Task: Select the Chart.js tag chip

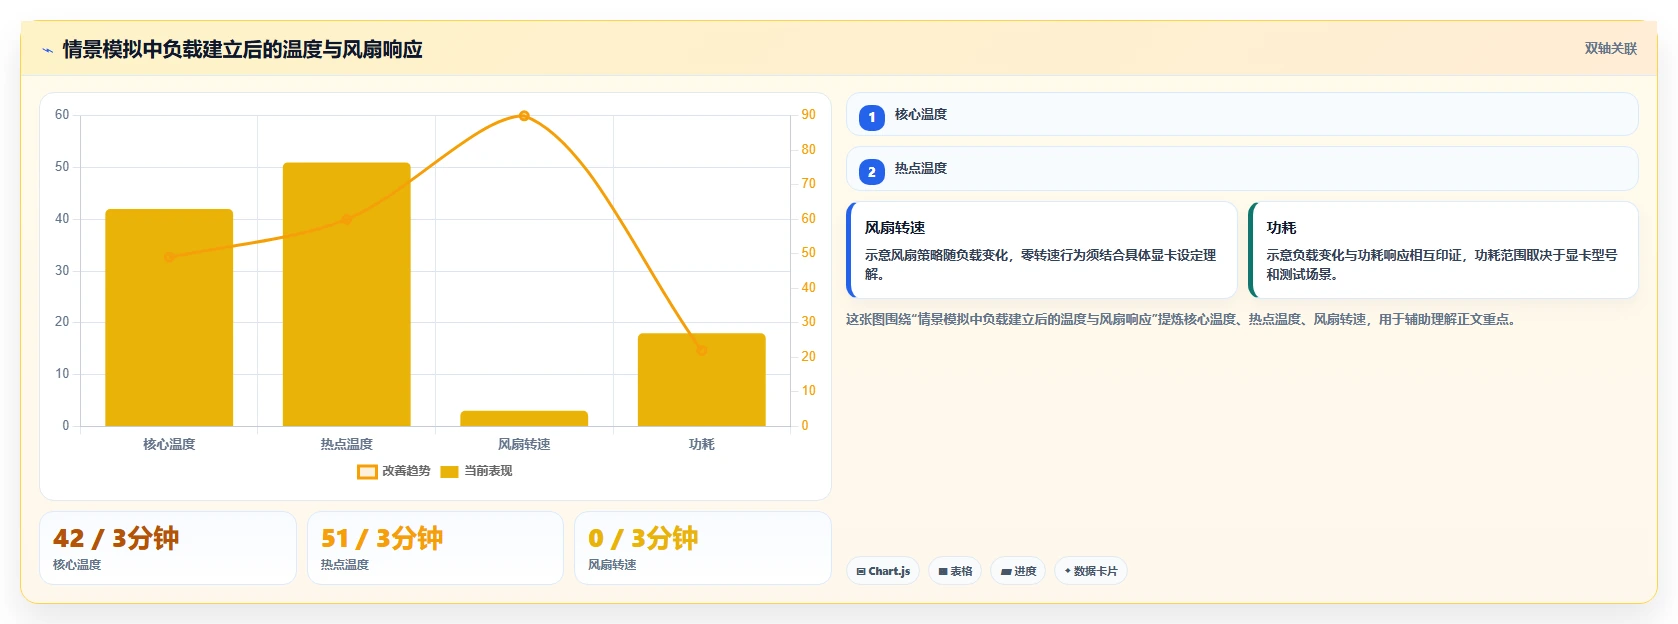Action: point(884,571)
